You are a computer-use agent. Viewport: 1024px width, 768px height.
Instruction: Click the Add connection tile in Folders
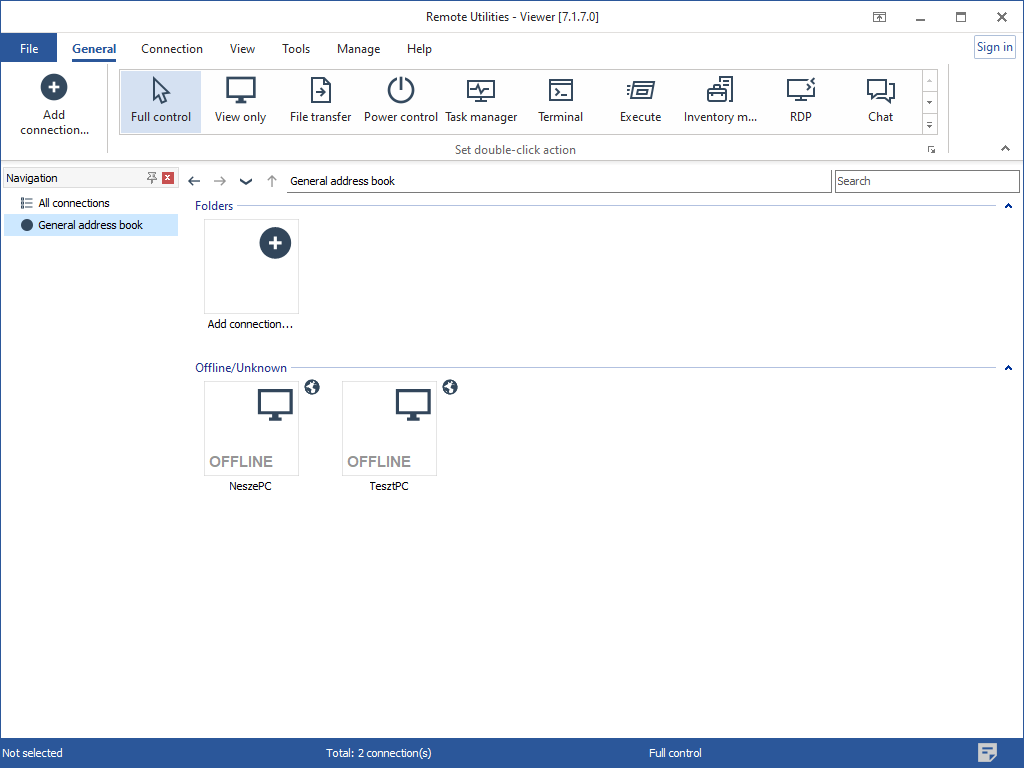pos(251,274)
